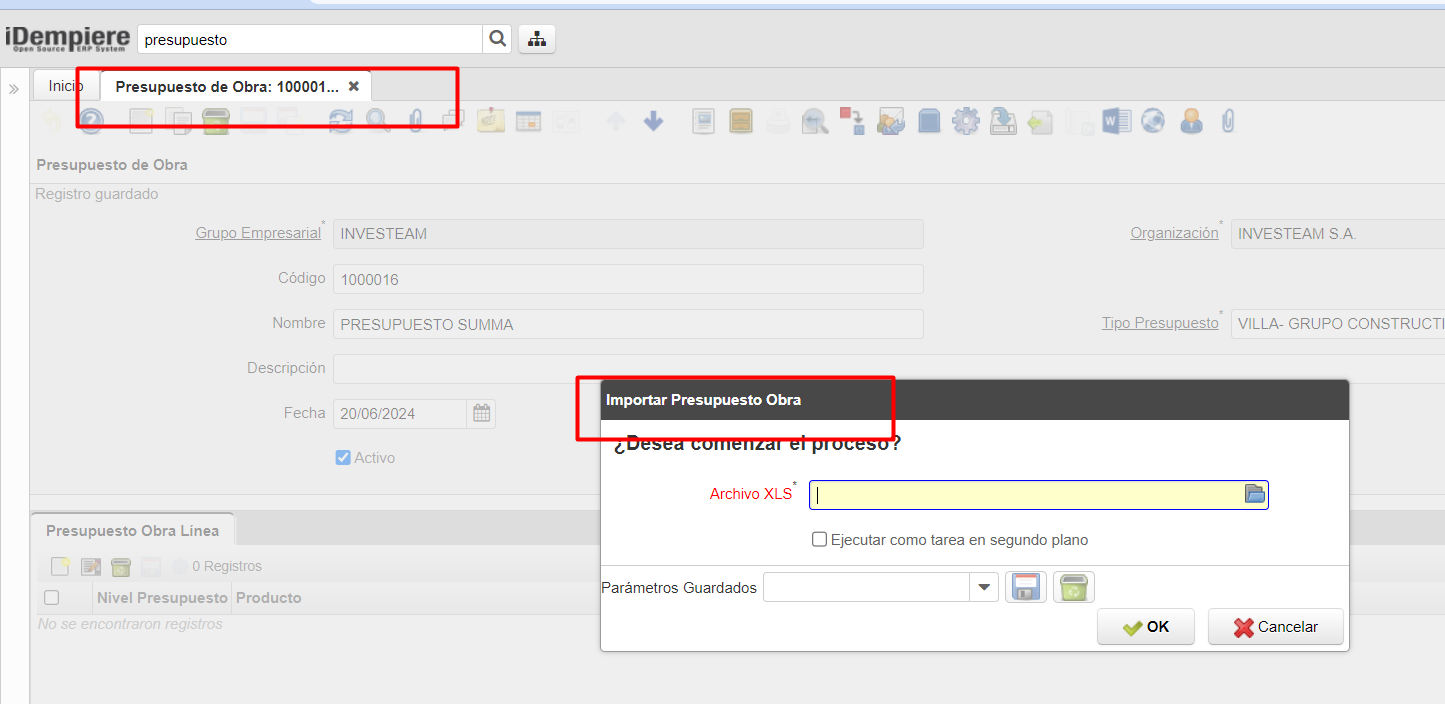Click the Help icon in the main toolbar
The width and height of the screenshot is (1445, 704).
[91, 121]
